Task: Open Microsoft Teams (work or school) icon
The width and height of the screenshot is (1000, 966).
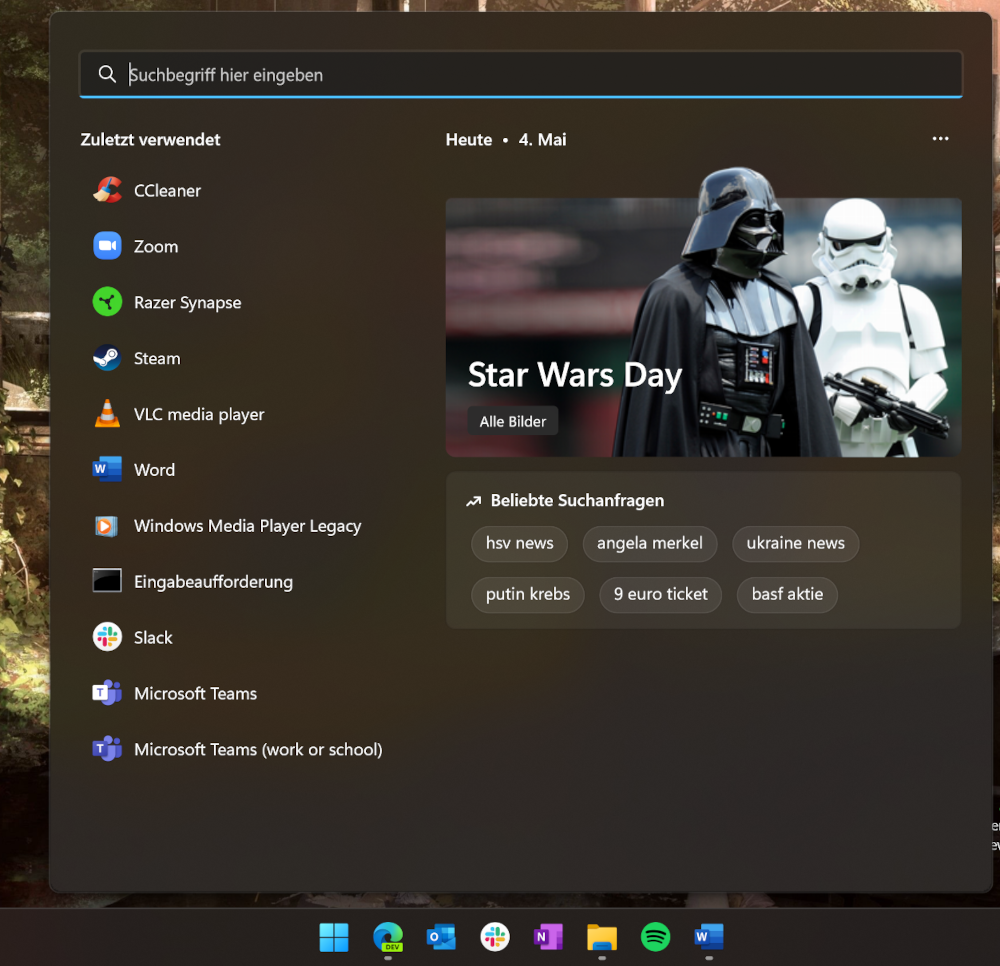Action: (x=107, y=749)
